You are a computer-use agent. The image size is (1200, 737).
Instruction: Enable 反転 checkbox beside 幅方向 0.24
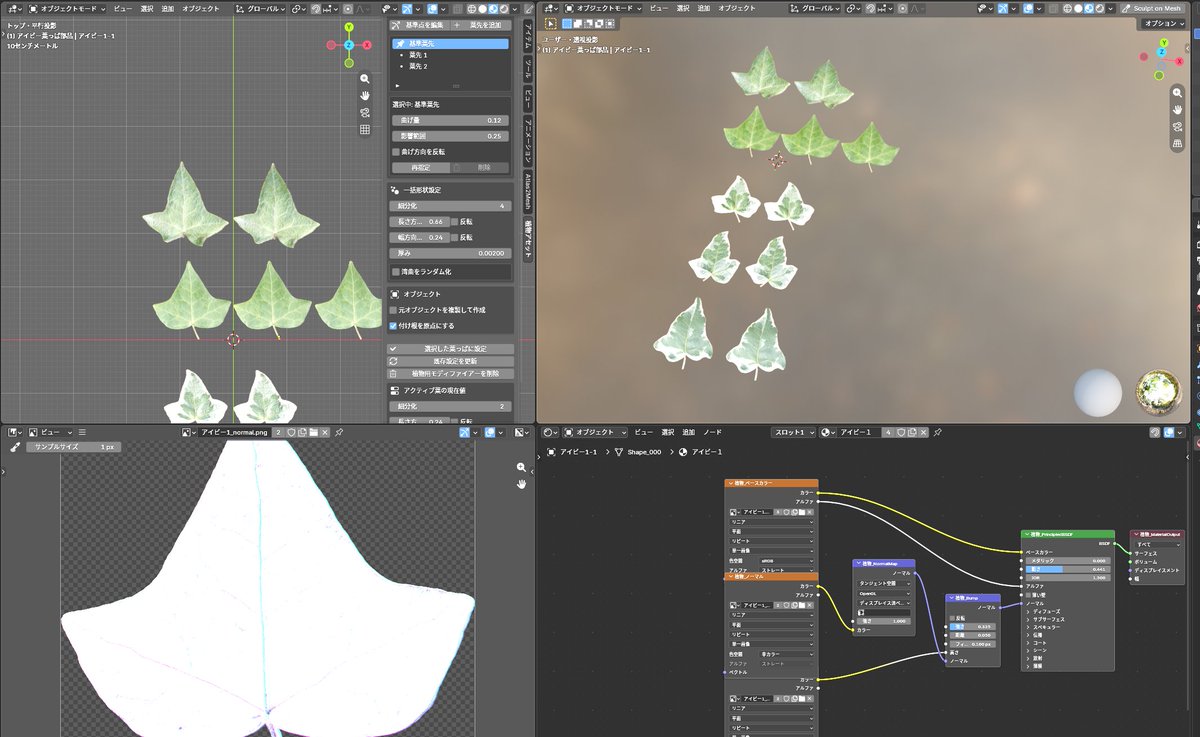(x=454, y=237)
